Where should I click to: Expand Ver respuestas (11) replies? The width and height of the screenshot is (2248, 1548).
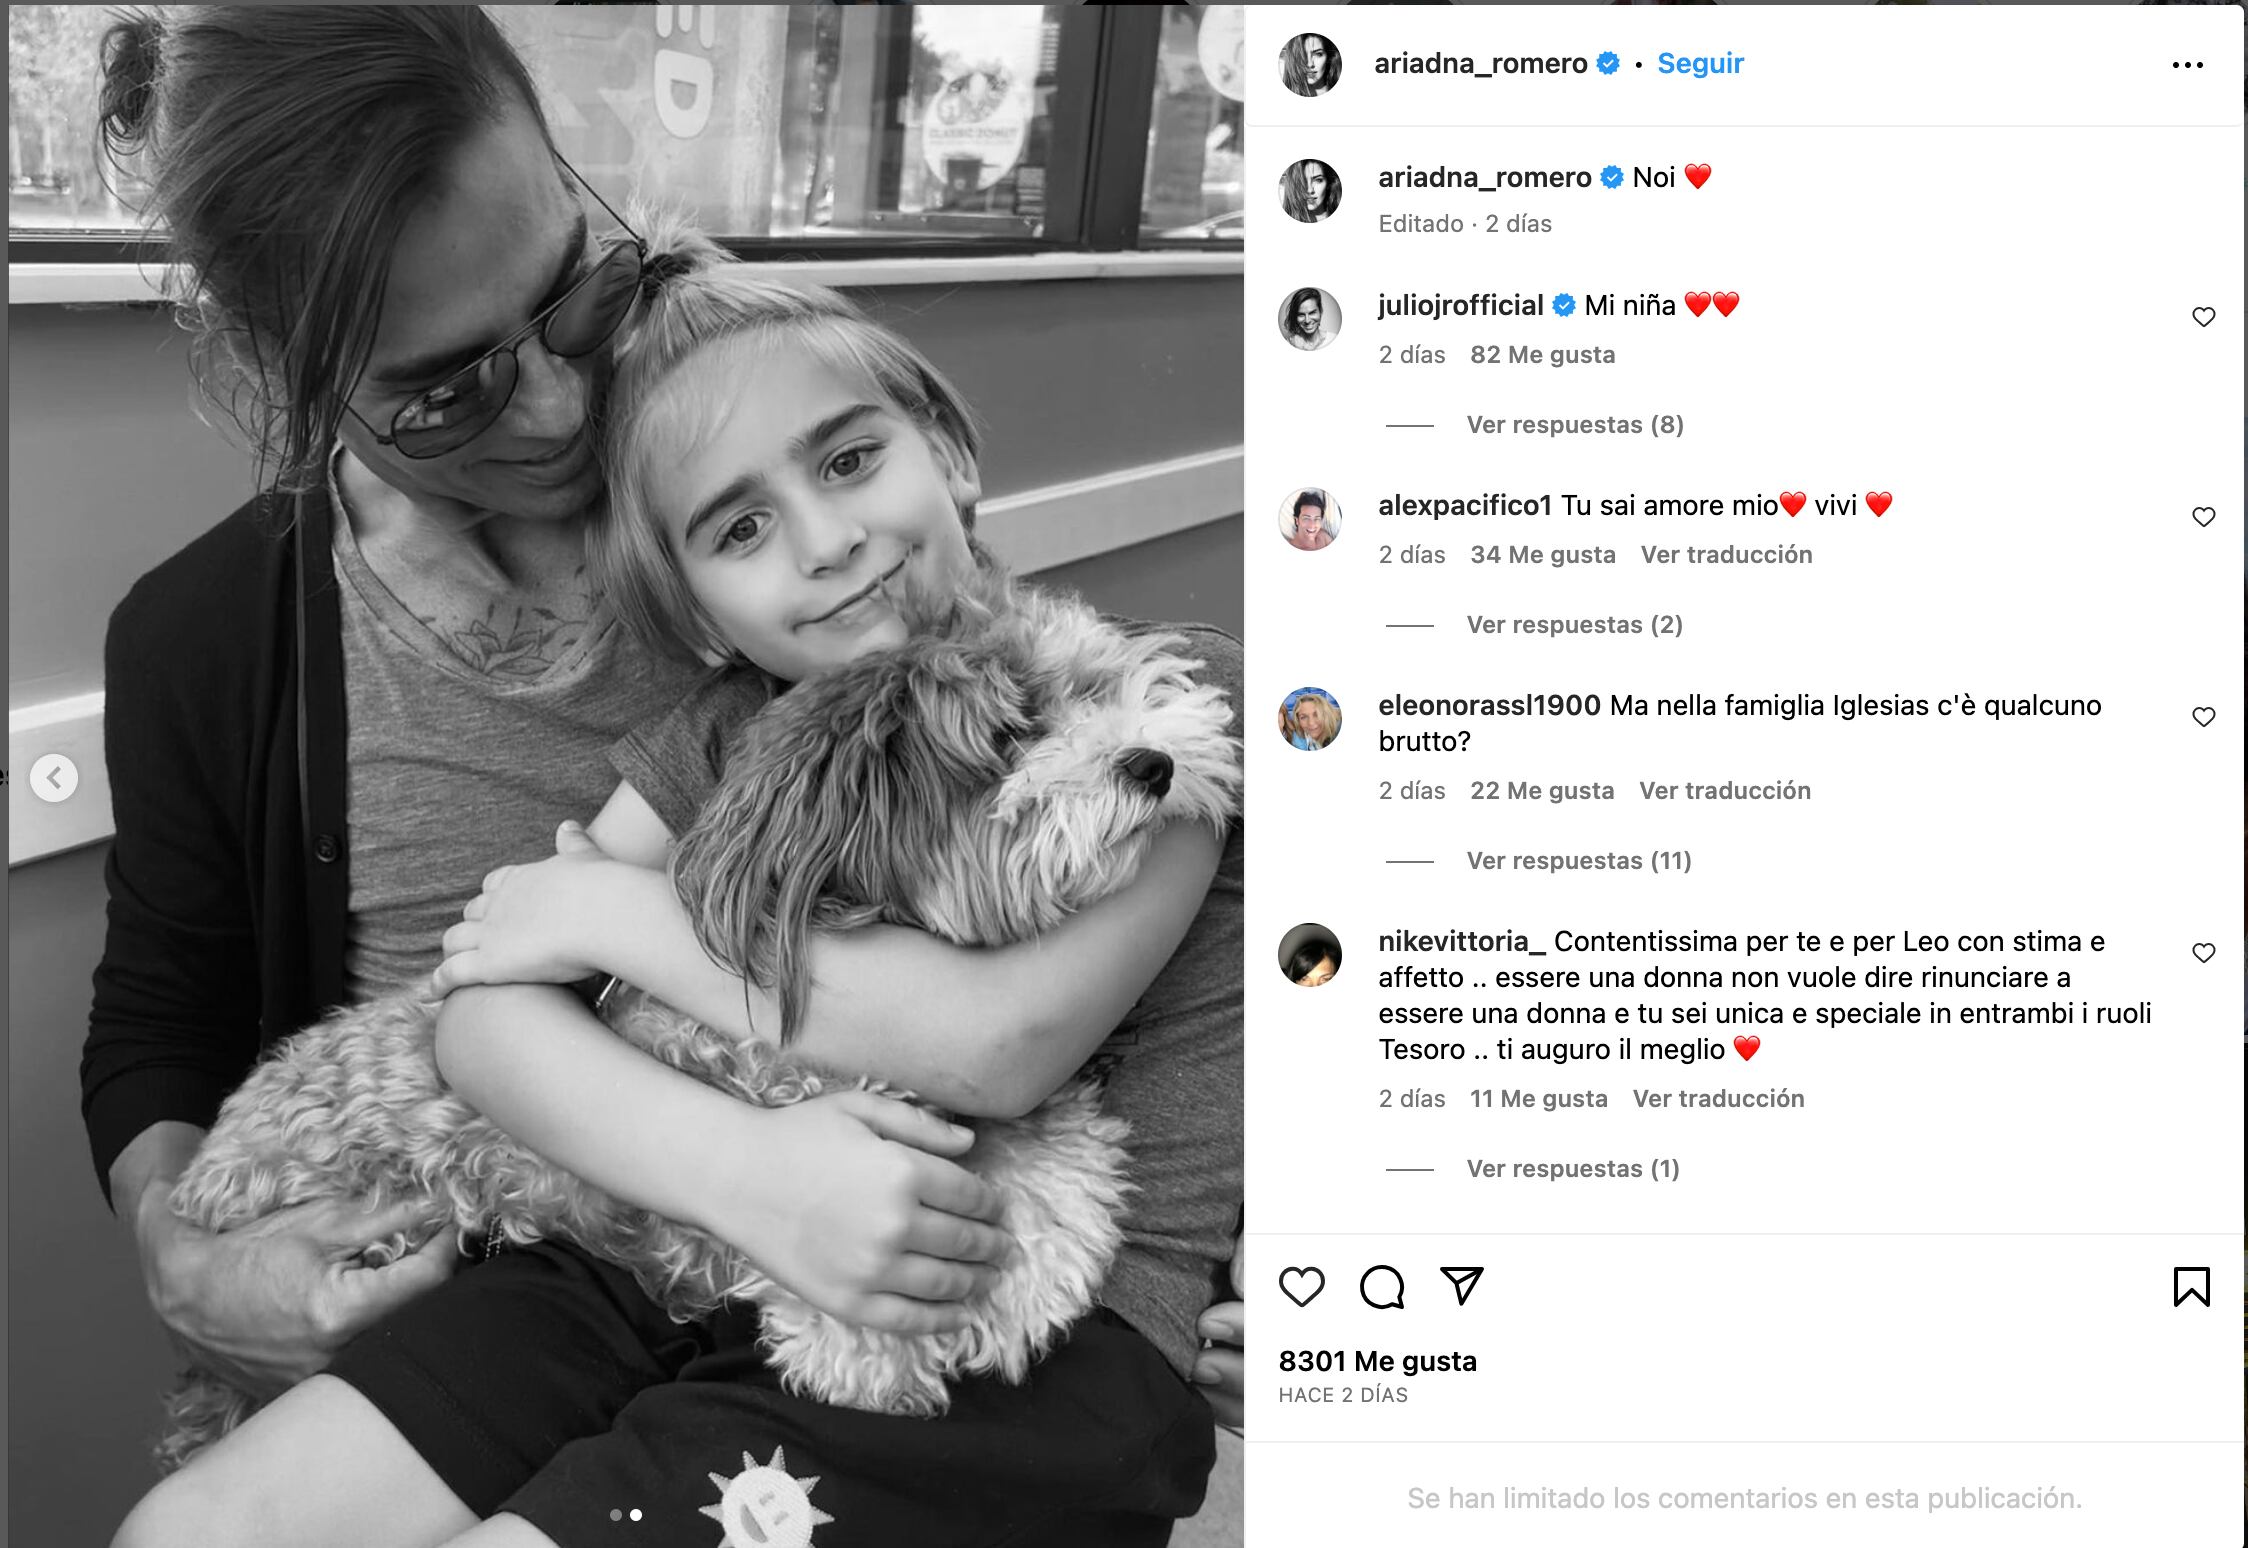[1578, 861]
